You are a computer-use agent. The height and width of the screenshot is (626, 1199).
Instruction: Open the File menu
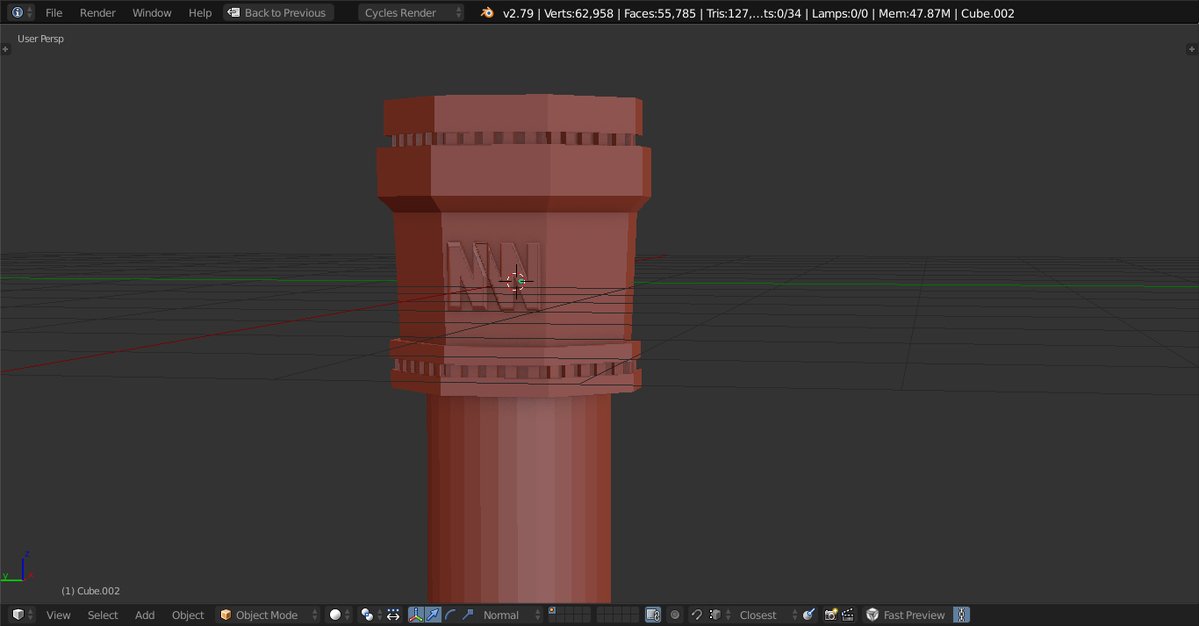click(x=54, y=13)
